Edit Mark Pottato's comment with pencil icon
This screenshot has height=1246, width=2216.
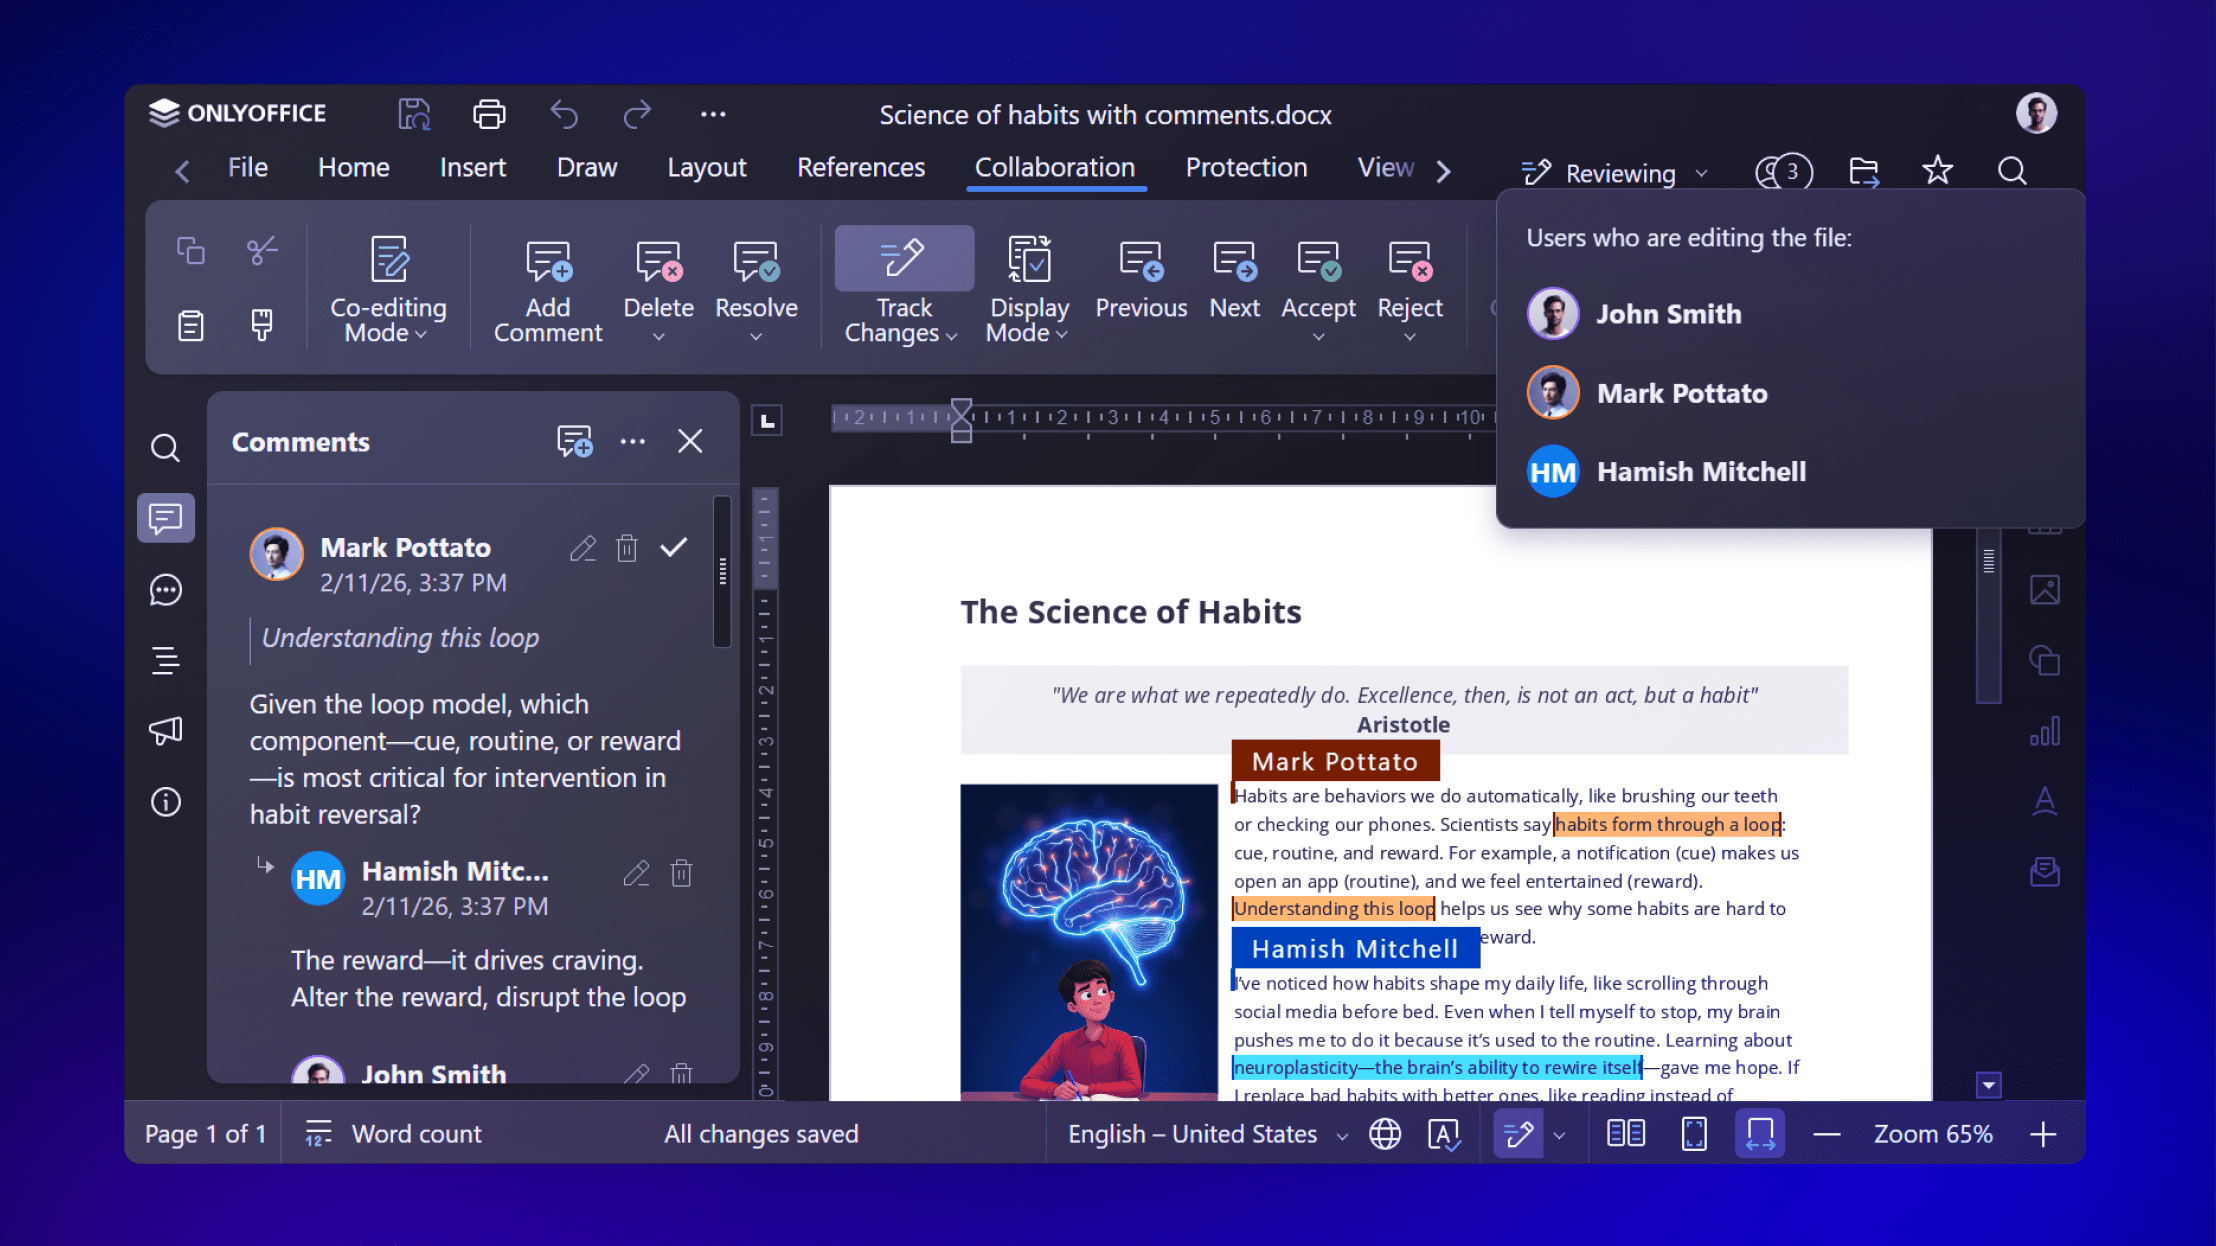tap(583, 548)
